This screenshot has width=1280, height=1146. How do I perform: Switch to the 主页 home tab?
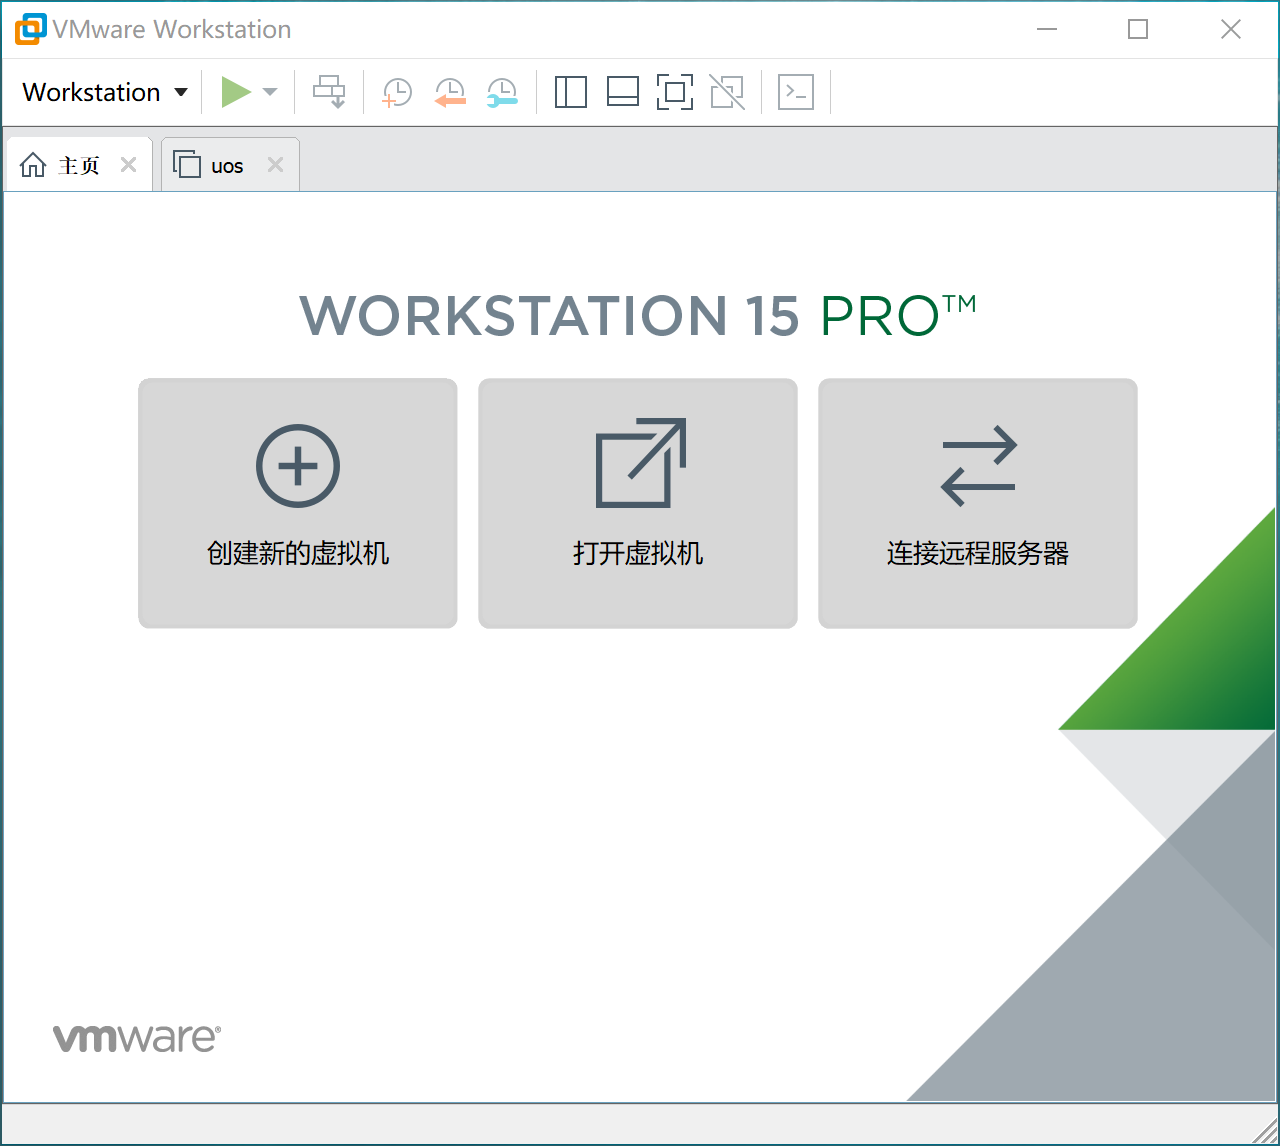[79, 165]
